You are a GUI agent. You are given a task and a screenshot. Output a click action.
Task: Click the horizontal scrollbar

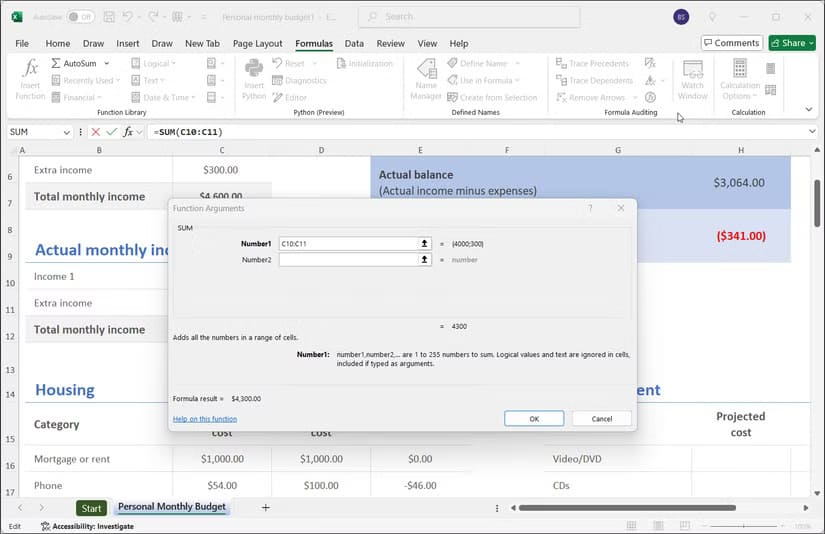coord(627,508)
